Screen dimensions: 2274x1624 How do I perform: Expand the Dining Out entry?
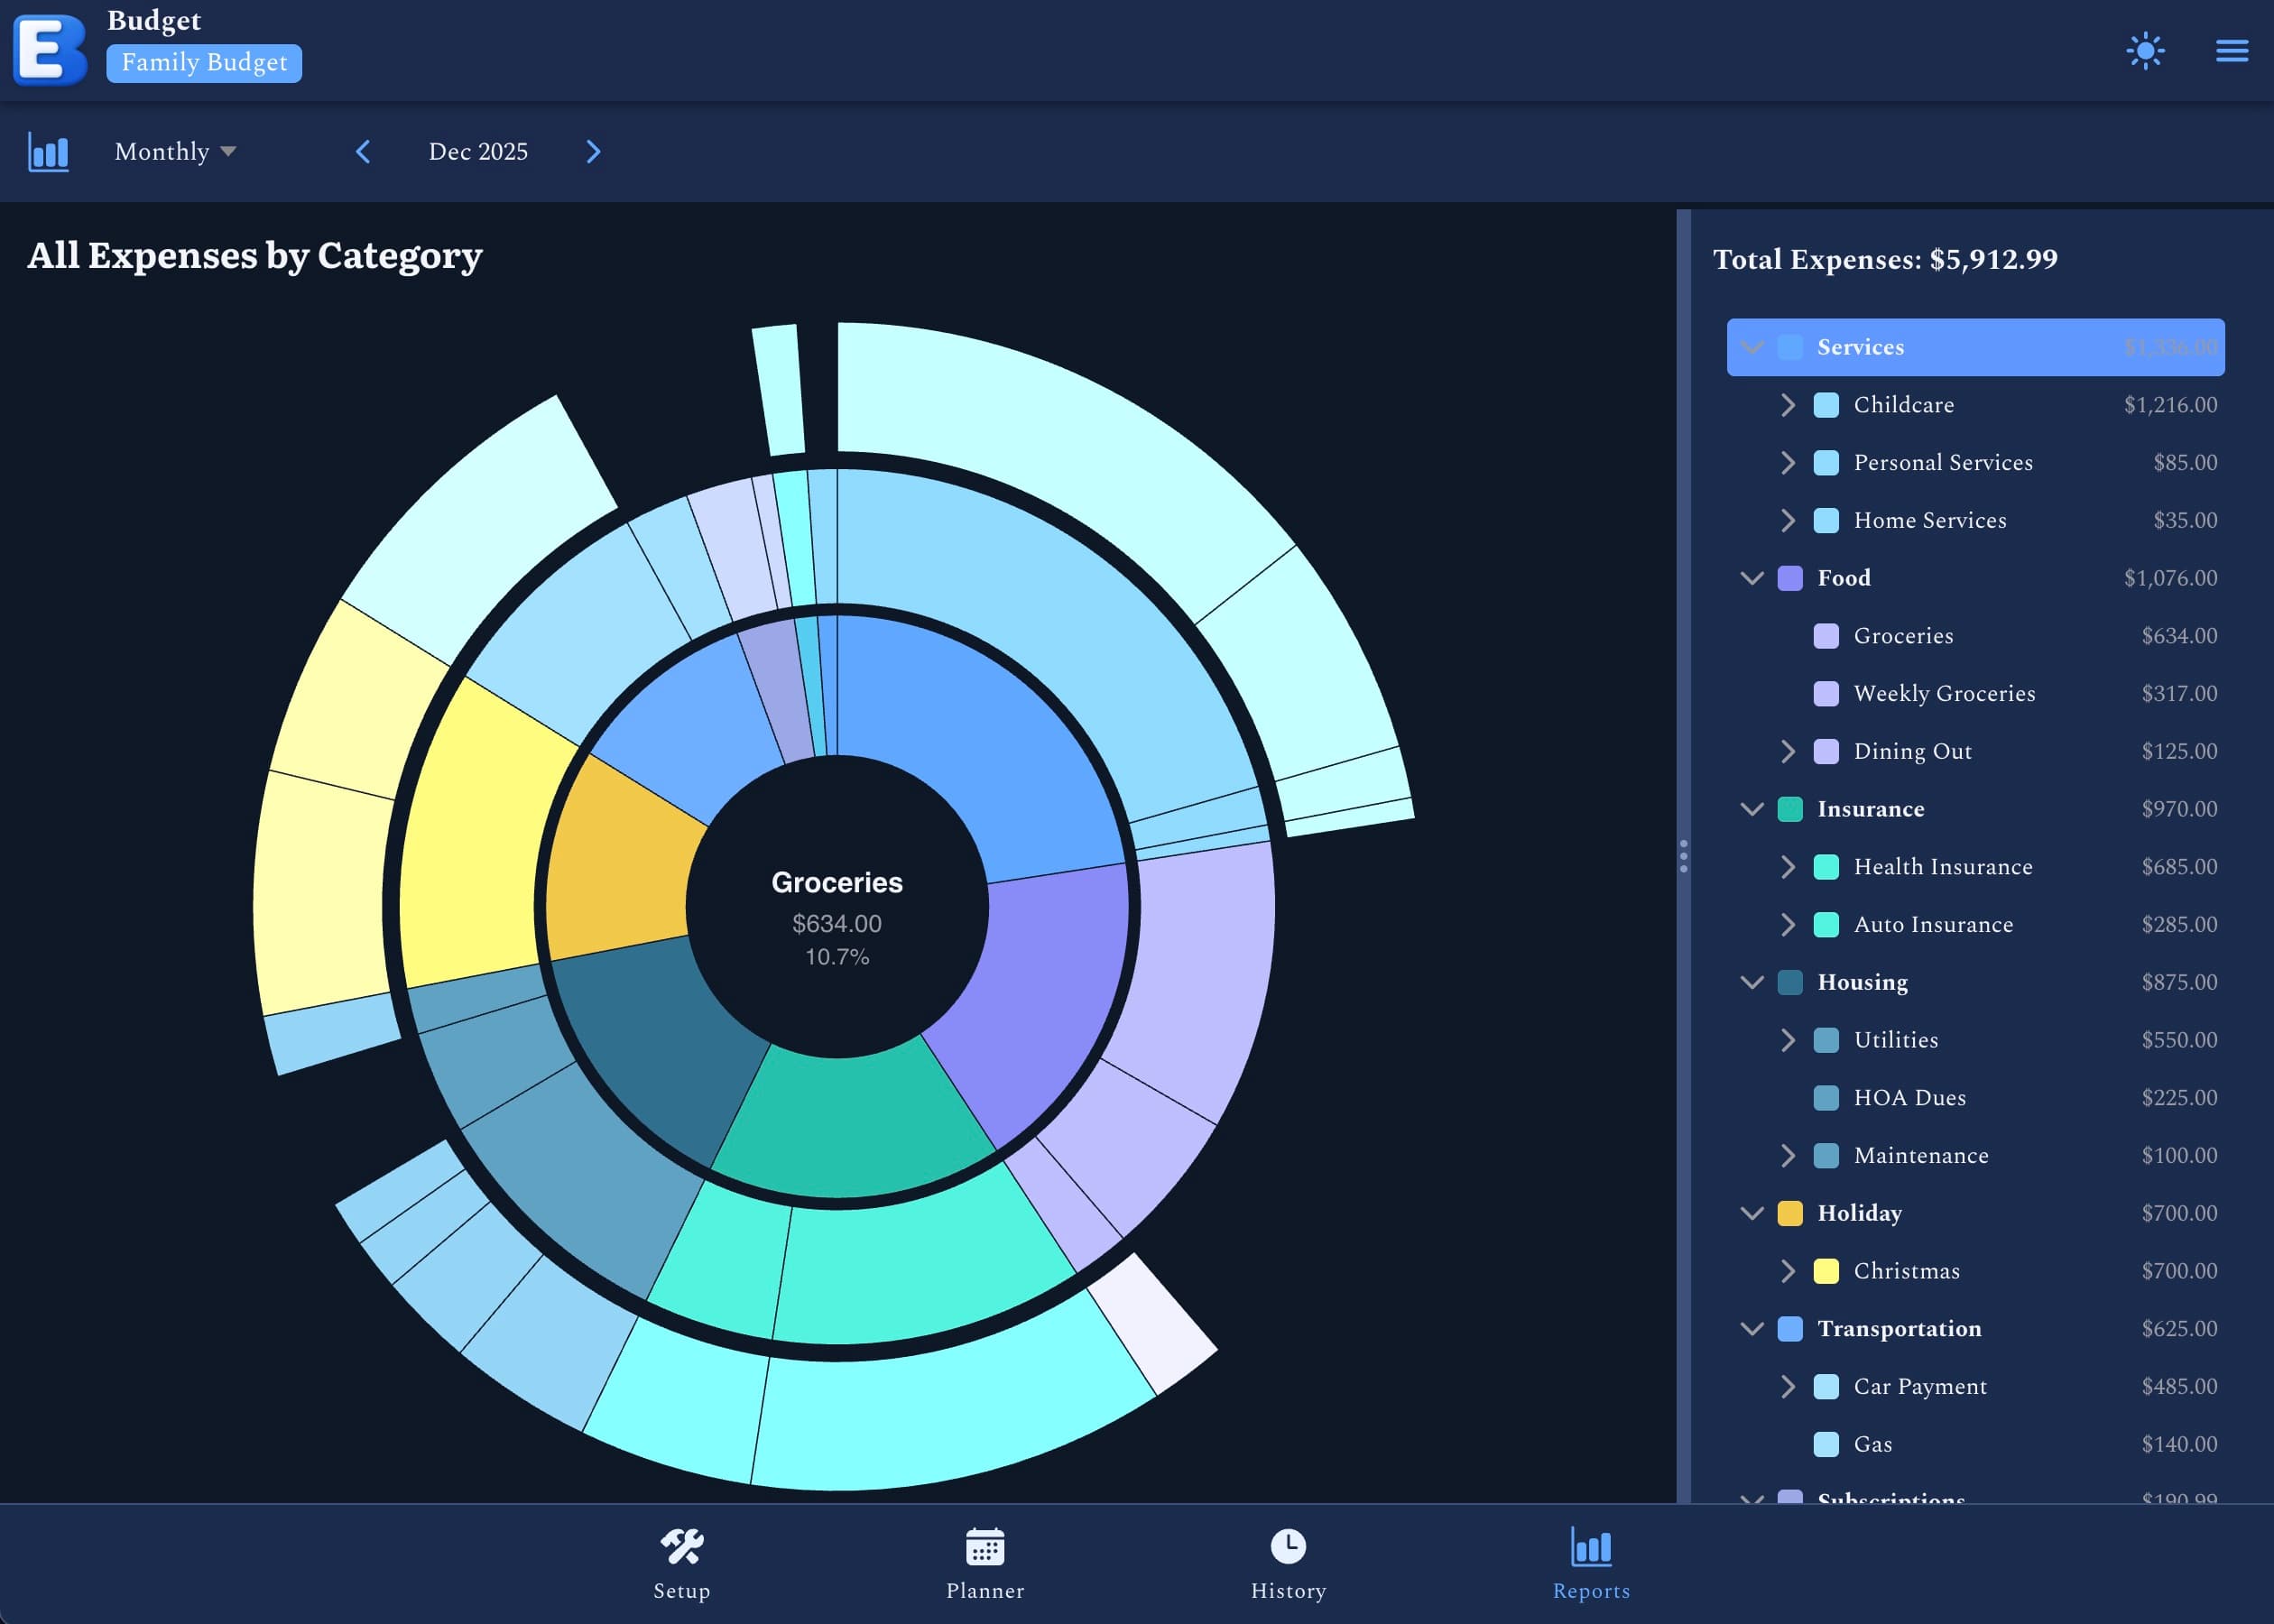tap(1789, 751)
